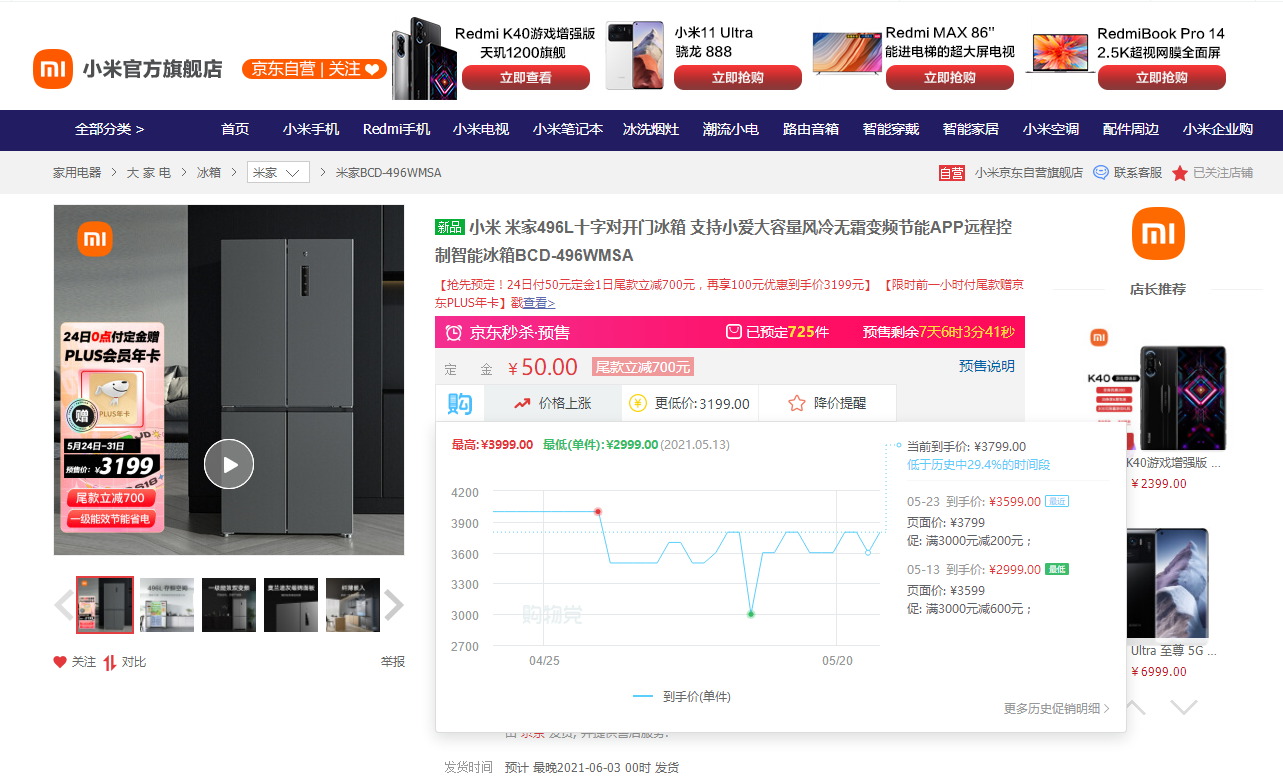1283x781 pixels.
Task: Click the 家用电器 breadcrumb
Action: coord(77,173)
